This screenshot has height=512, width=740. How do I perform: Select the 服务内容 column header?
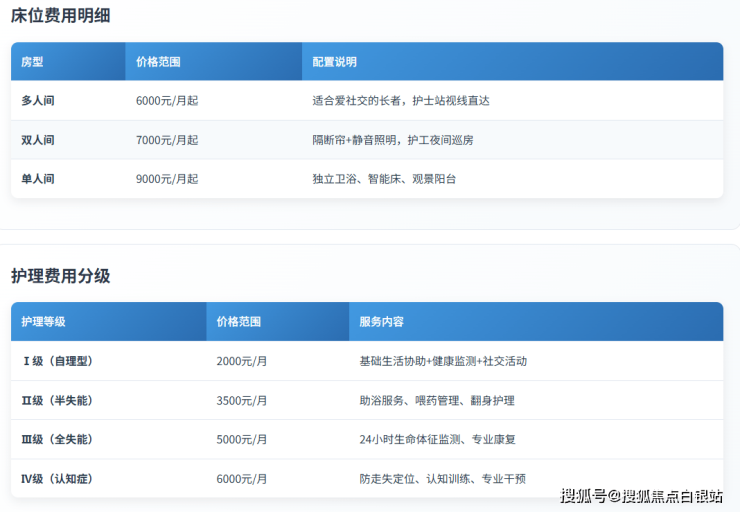pyautogui.click(x=382, y=322)
